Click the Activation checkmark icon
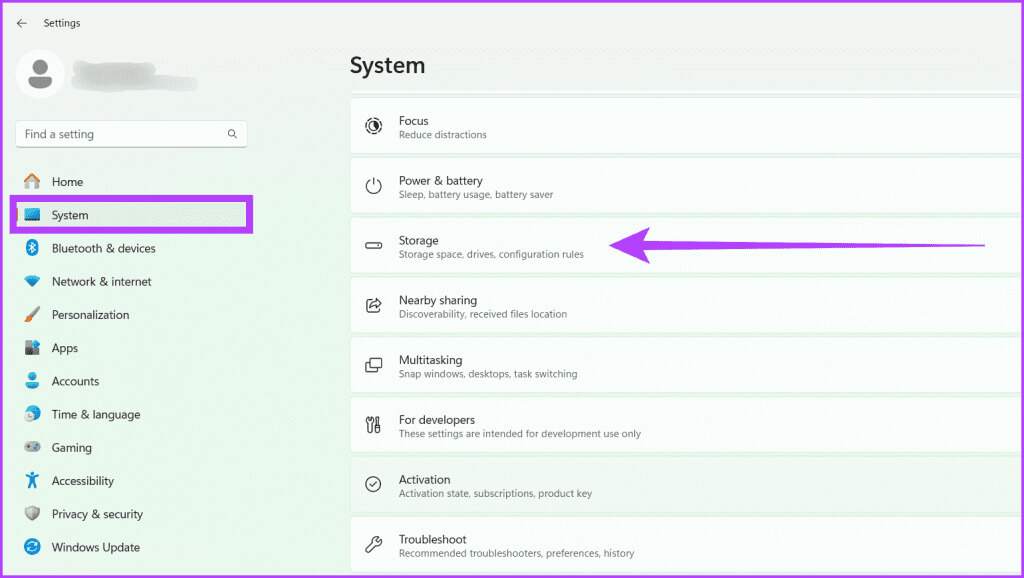 pyautogui.click(x=374, y=485)
